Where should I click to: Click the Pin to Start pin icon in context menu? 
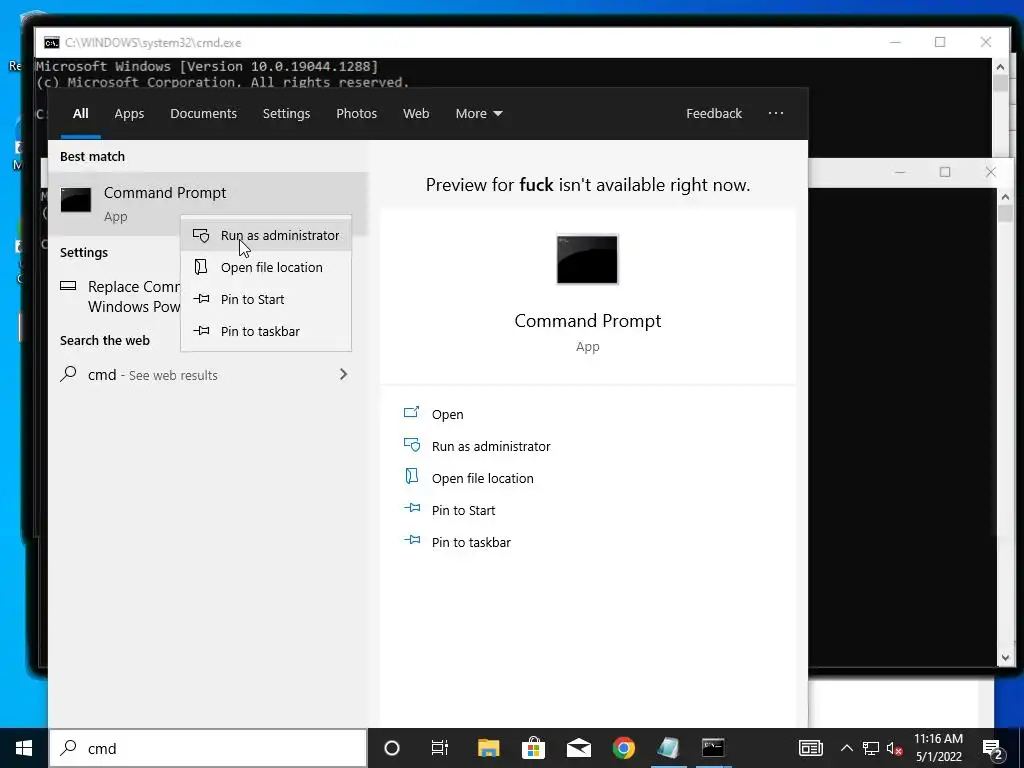tap(201, 298)
